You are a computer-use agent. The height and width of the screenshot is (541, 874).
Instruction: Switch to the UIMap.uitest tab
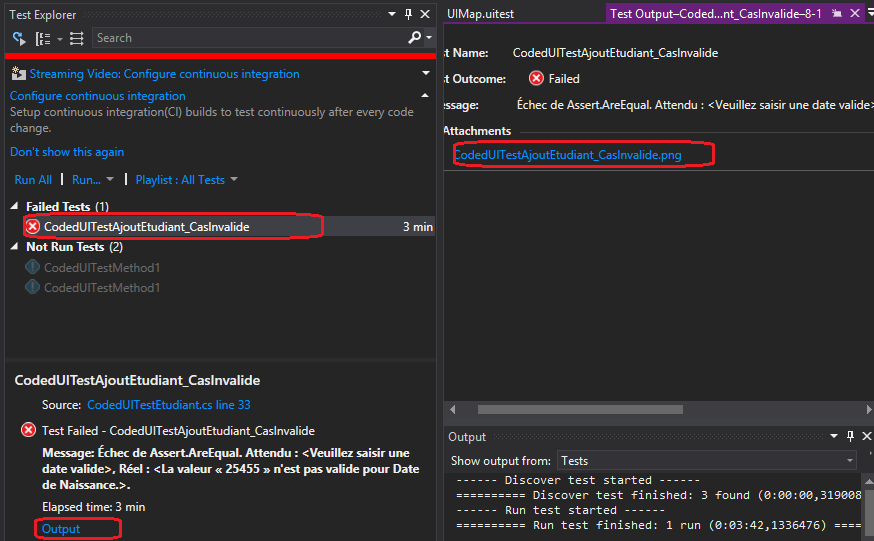point(480,14)
